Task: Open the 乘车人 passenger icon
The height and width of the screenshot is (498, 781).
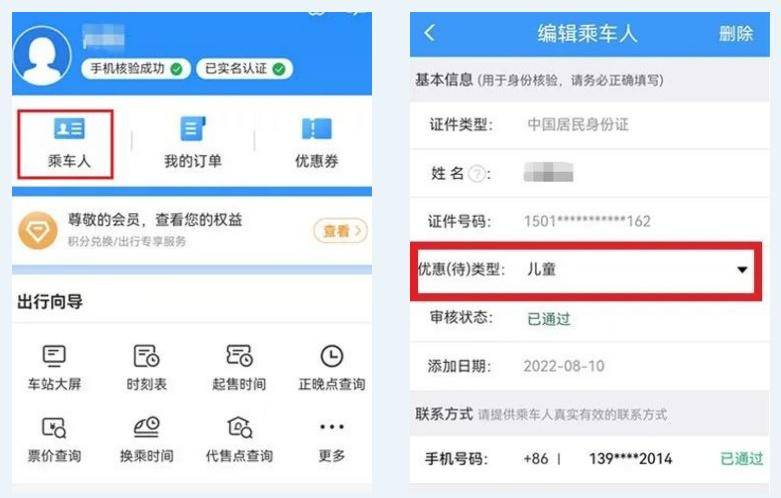Action: (69, 129)
